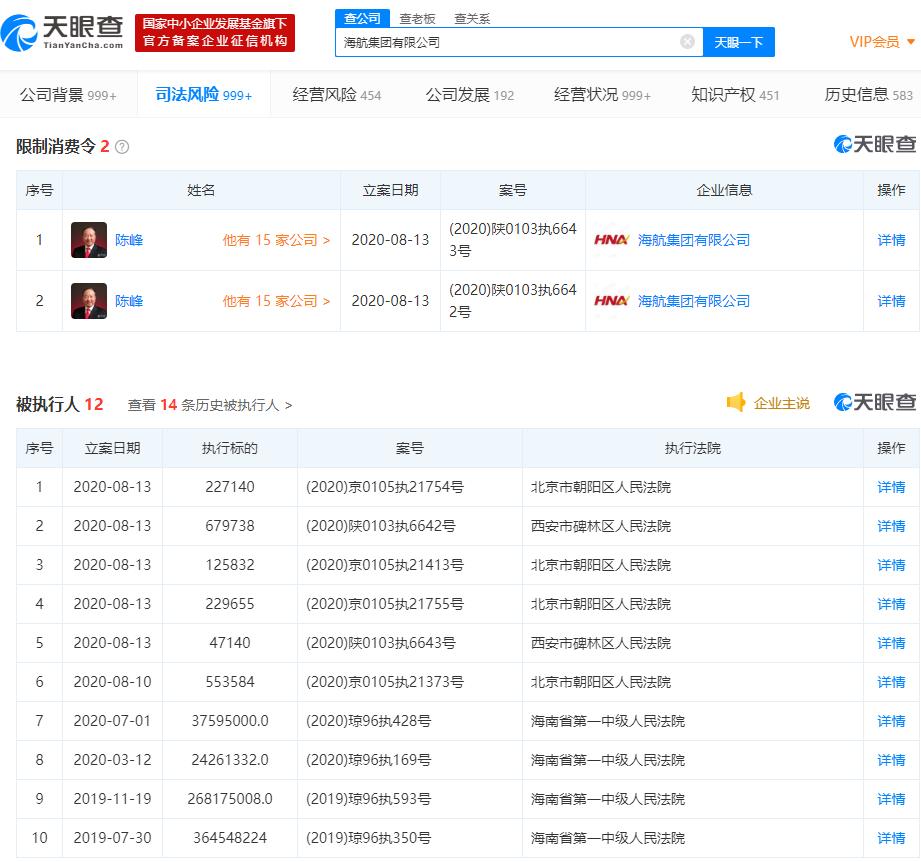Click the TianYanCha logo at top left
Image resolution: width=921 pixels, height=862 pixels.
click(x=63, y=32)
